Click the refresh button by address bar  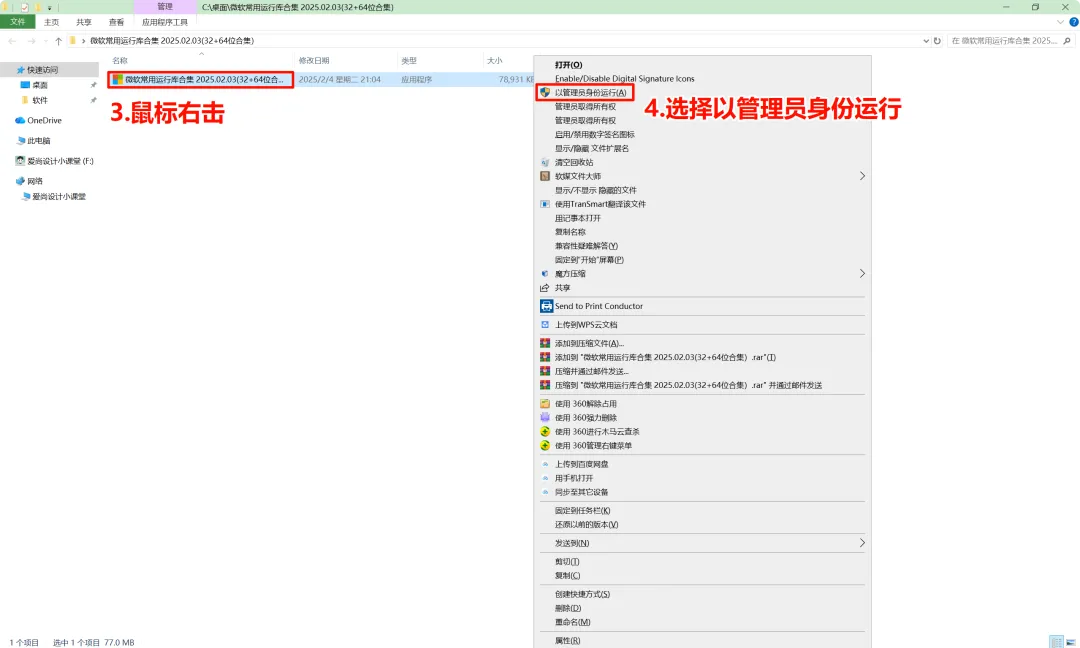click(x=937, y=41)
